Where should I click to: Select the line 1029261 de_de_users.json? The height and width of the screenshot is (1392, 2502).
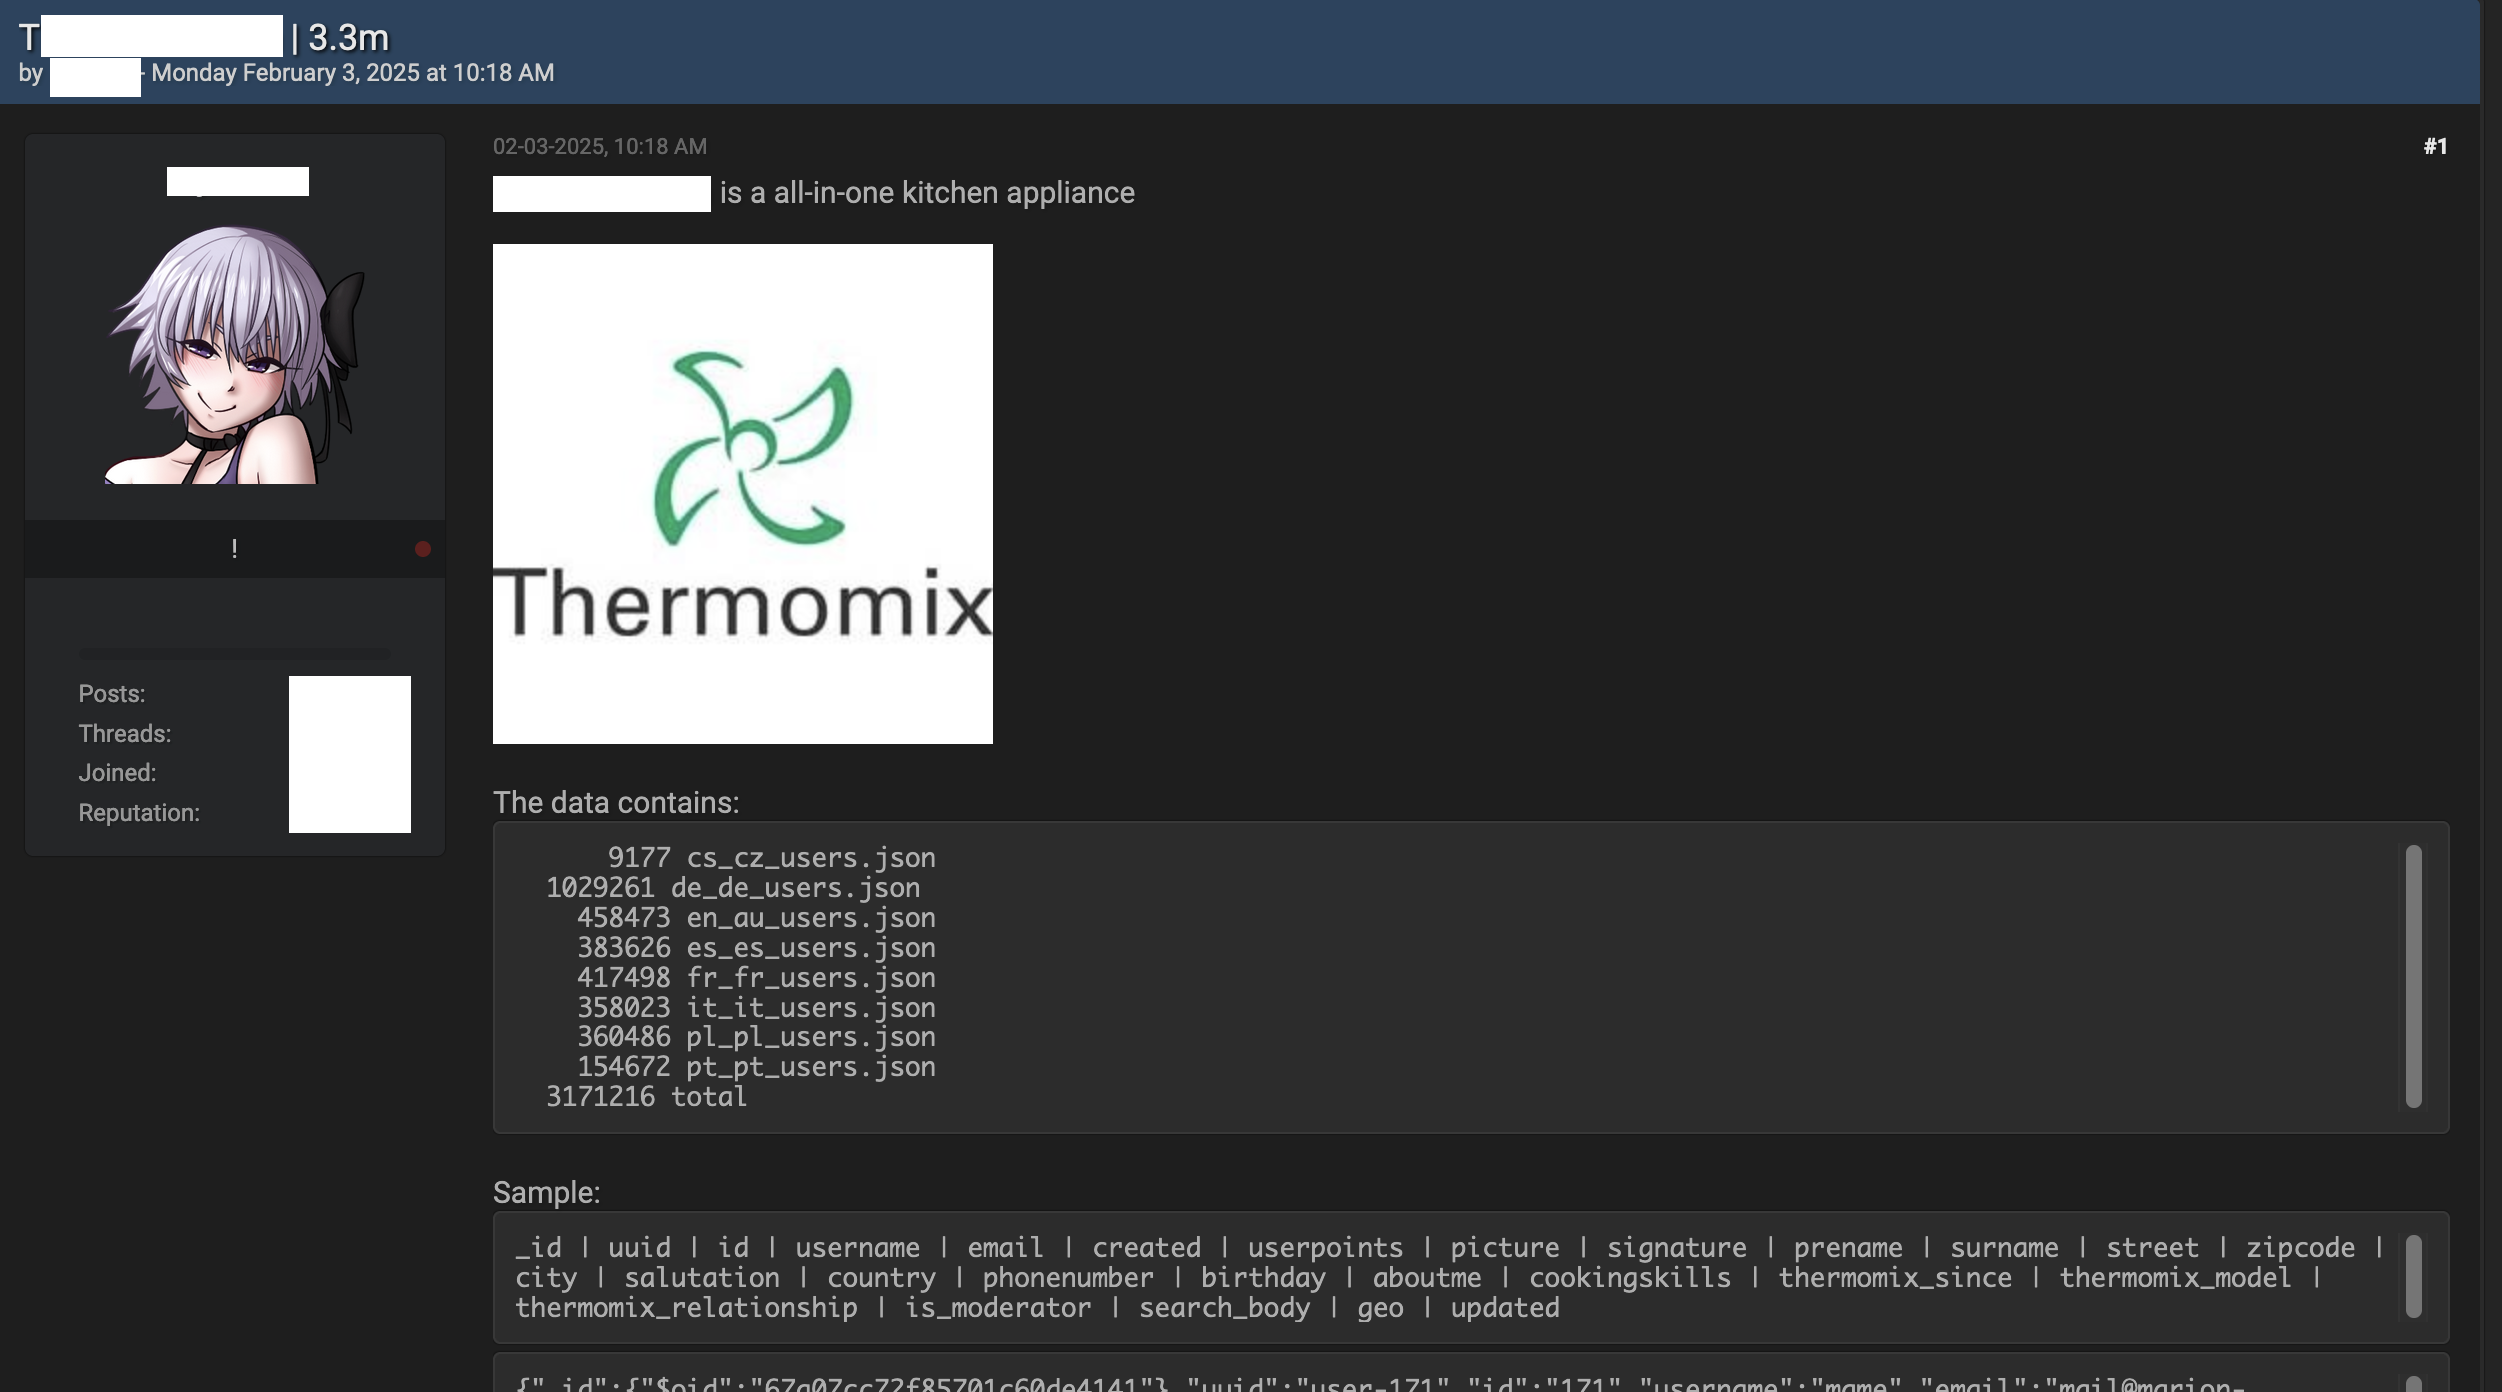tap(733, 887)
